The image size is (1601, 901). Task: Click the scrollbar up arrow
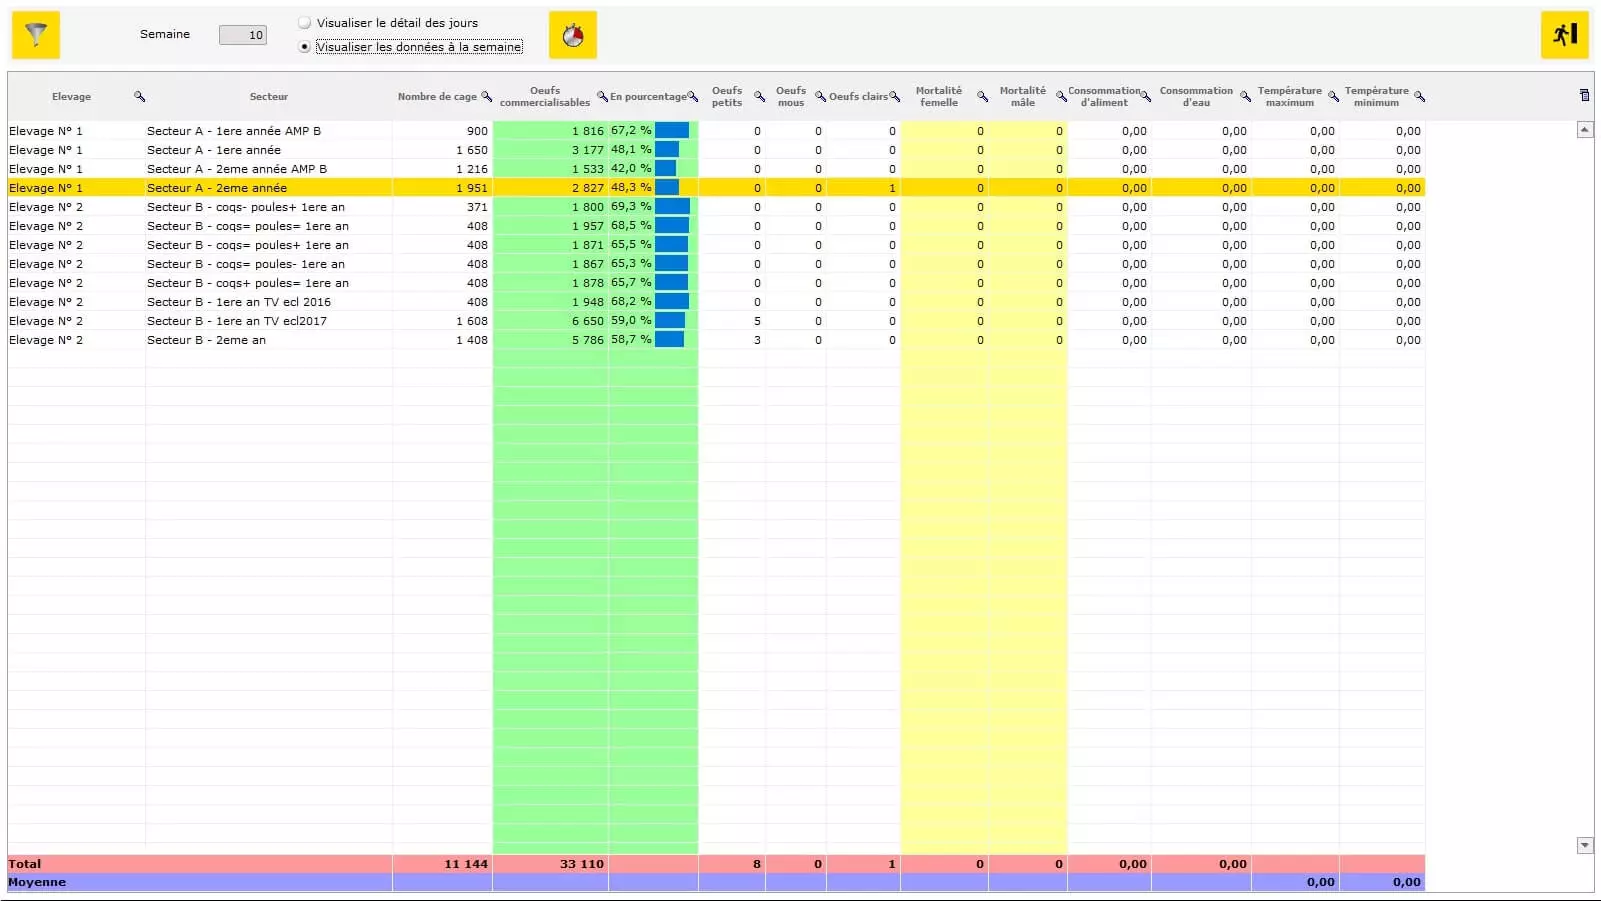tap(1585, 130)
